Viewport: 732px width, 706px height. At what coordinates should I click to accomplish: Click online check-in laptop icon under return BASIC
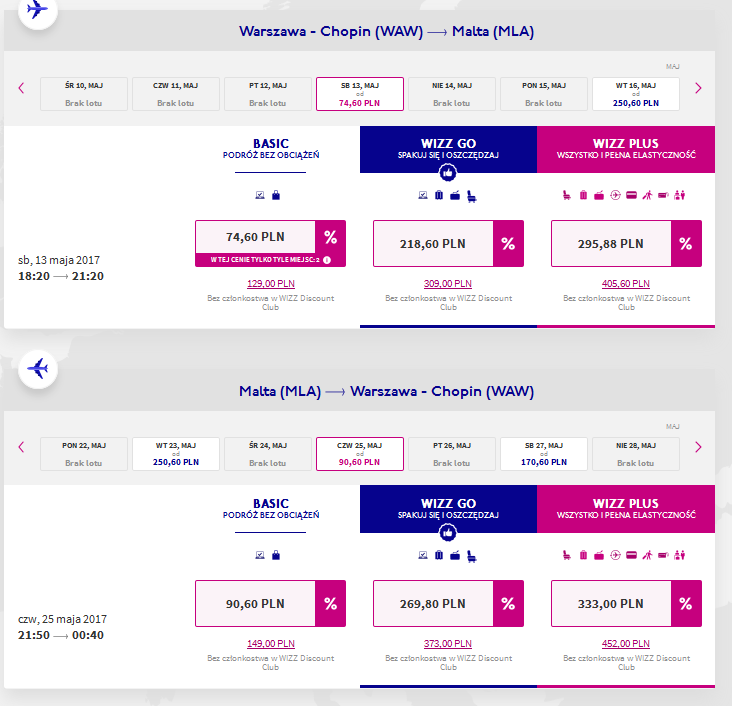point(260,555)
